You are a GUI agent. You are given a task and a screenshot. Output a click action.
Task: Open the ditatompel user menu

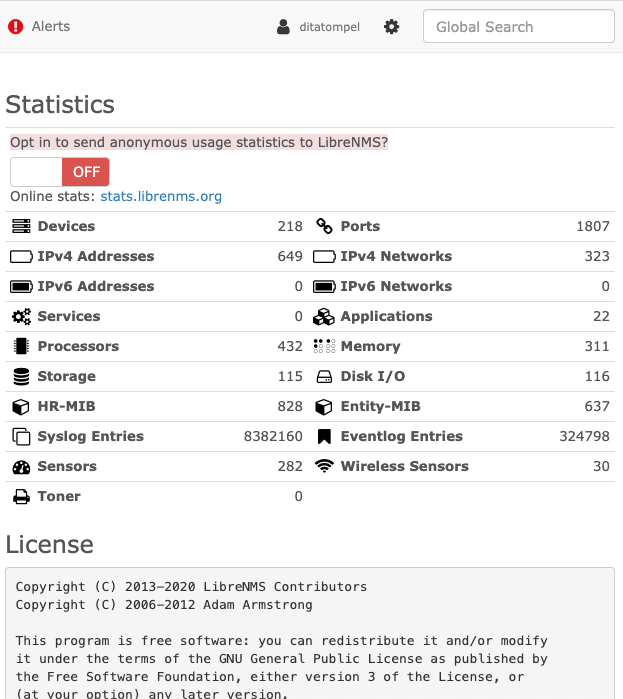pos(329,27)
